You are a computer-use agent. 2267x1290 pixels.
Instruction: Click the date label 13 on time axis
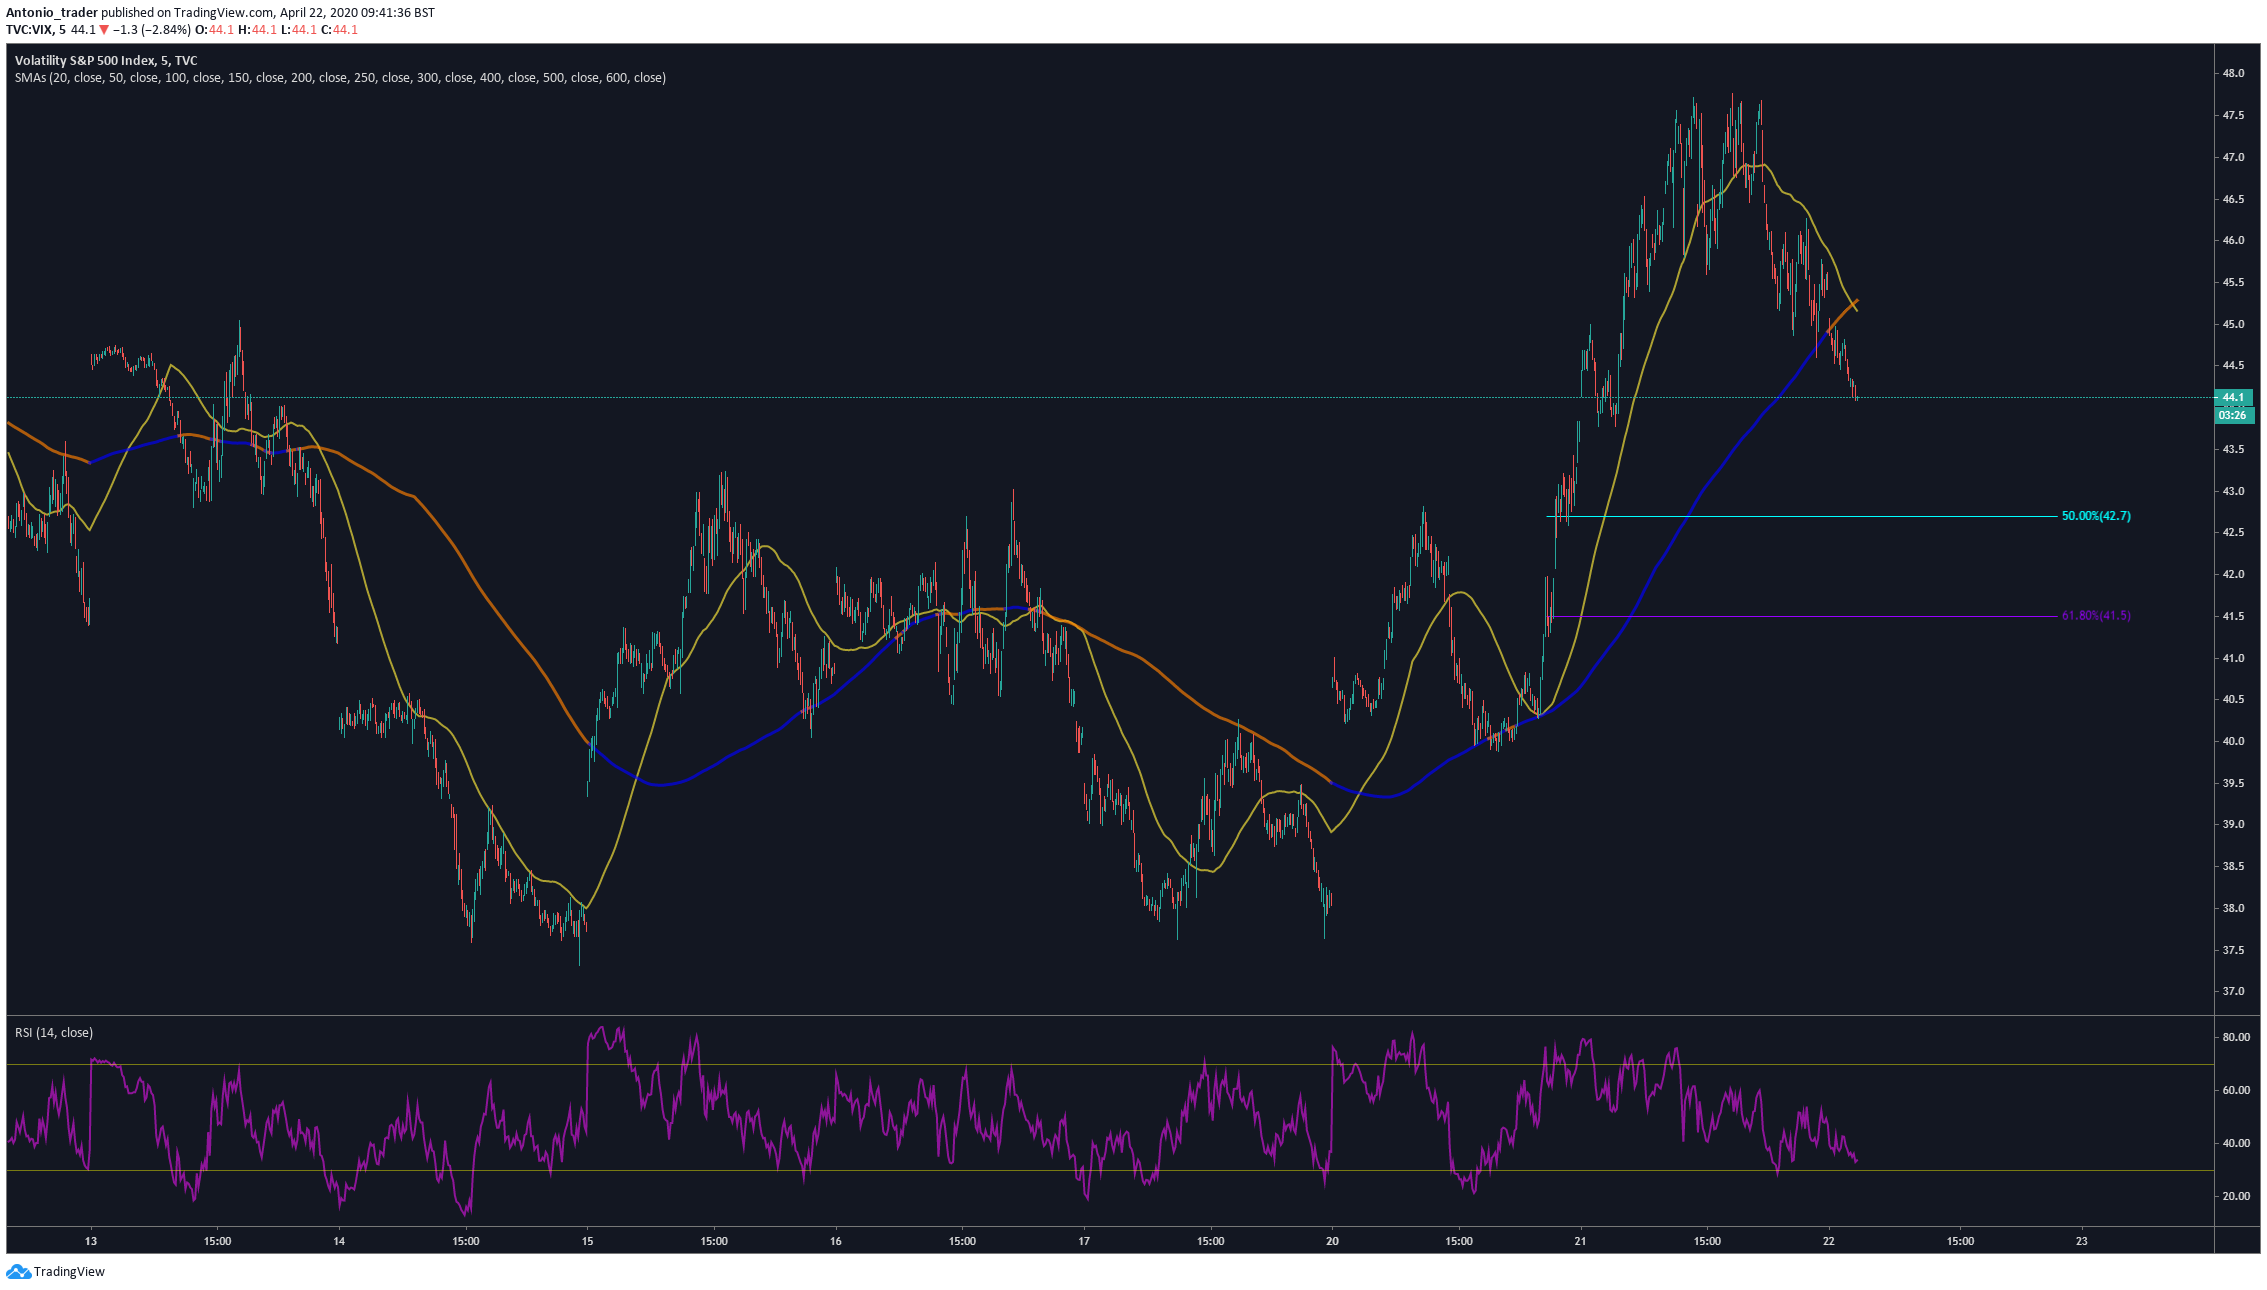coord(91,1242)
